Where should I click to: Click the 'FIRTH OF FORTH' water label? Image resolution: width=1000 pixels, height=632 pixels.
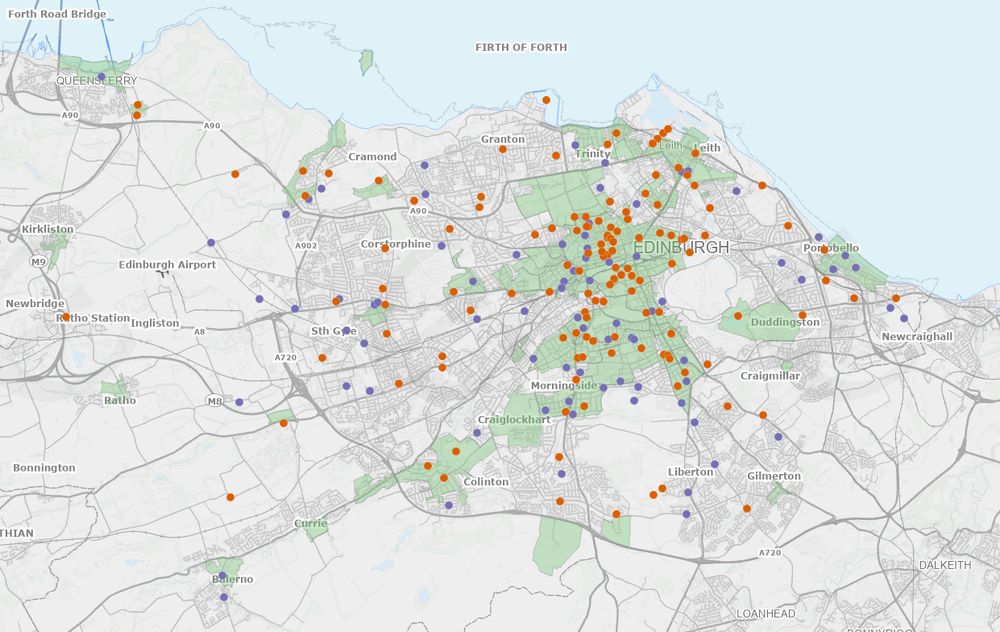[x=521, y=47]
